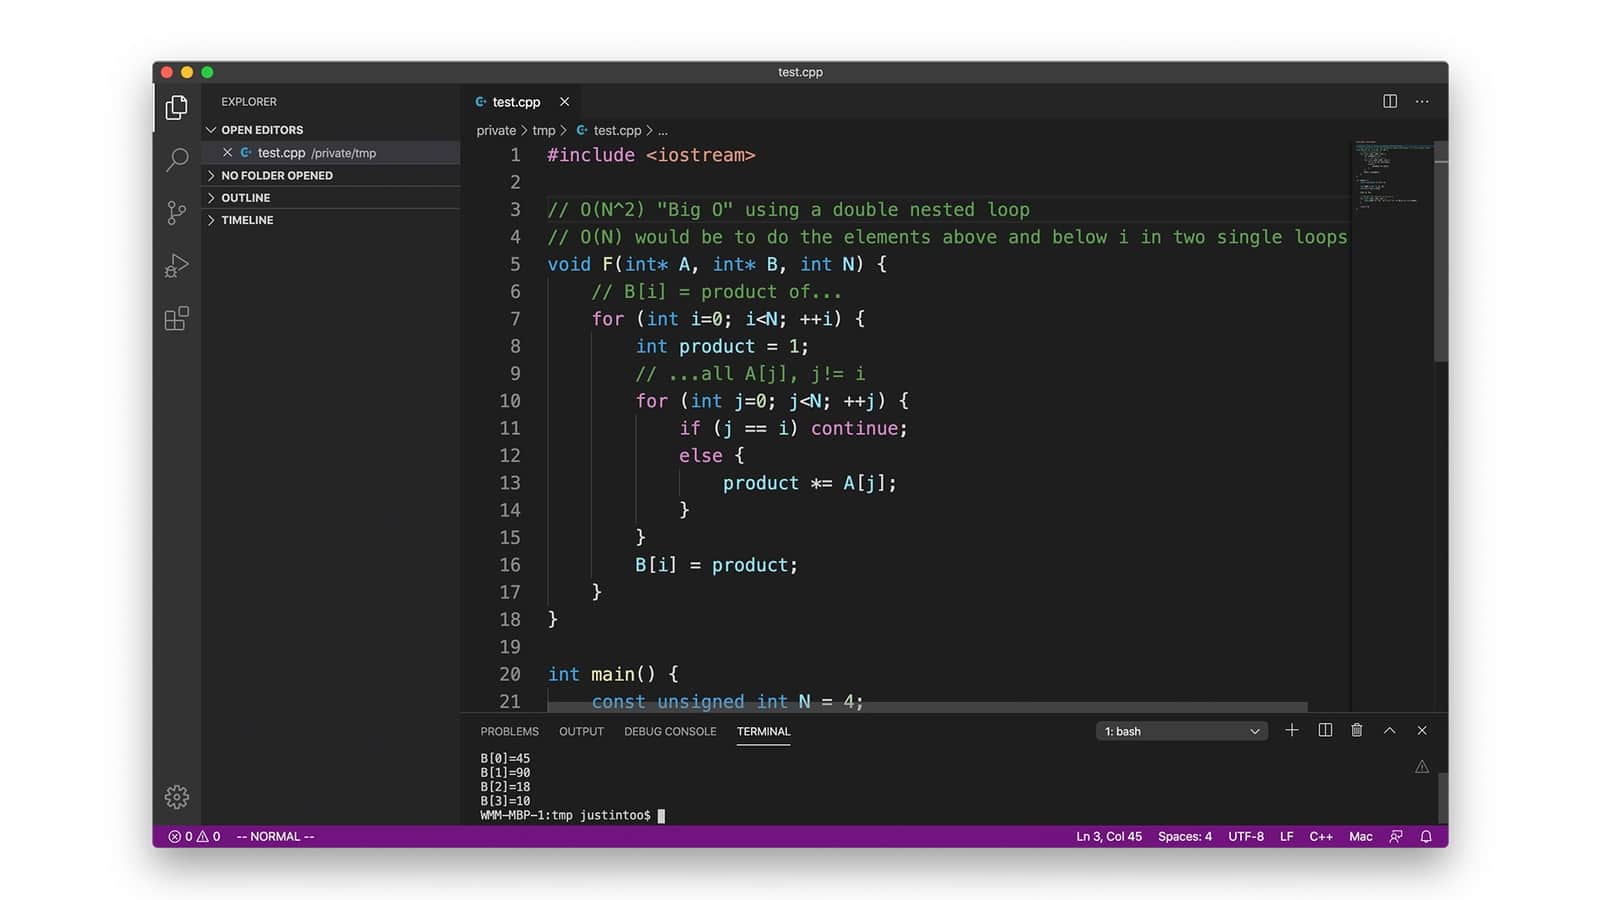1600x900 pixels.
Task: Open the Extensions view
Action: (176, 319)
